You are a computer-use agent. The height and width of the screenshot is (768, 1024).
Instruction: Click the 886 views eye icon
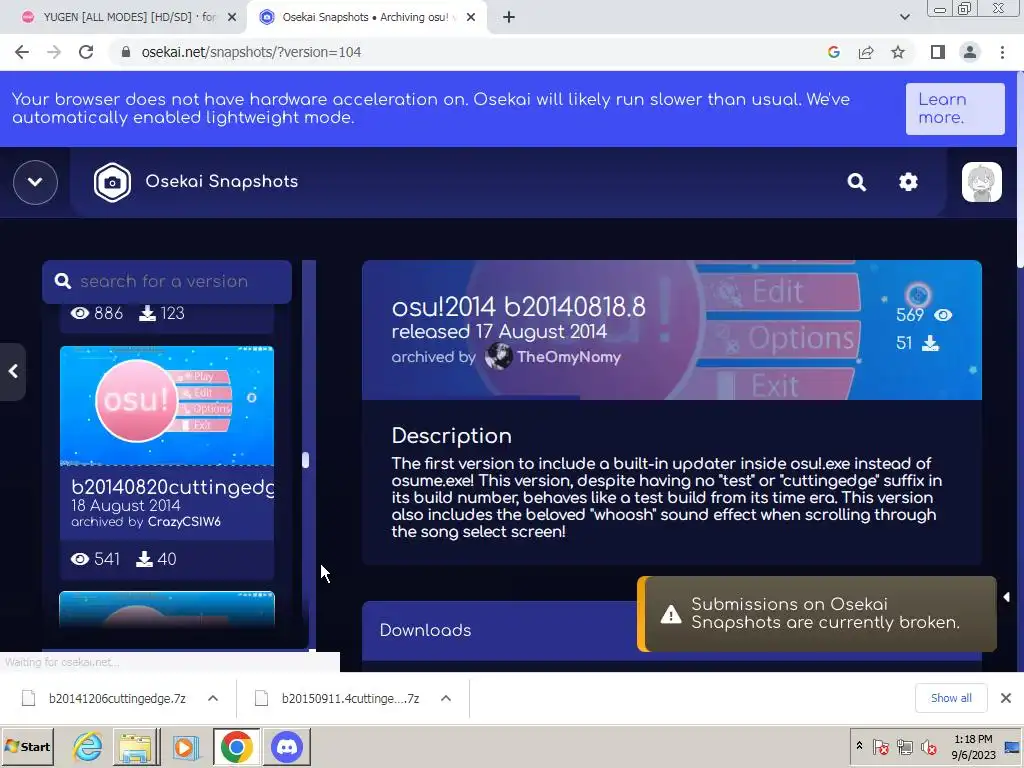pos(80,313)
